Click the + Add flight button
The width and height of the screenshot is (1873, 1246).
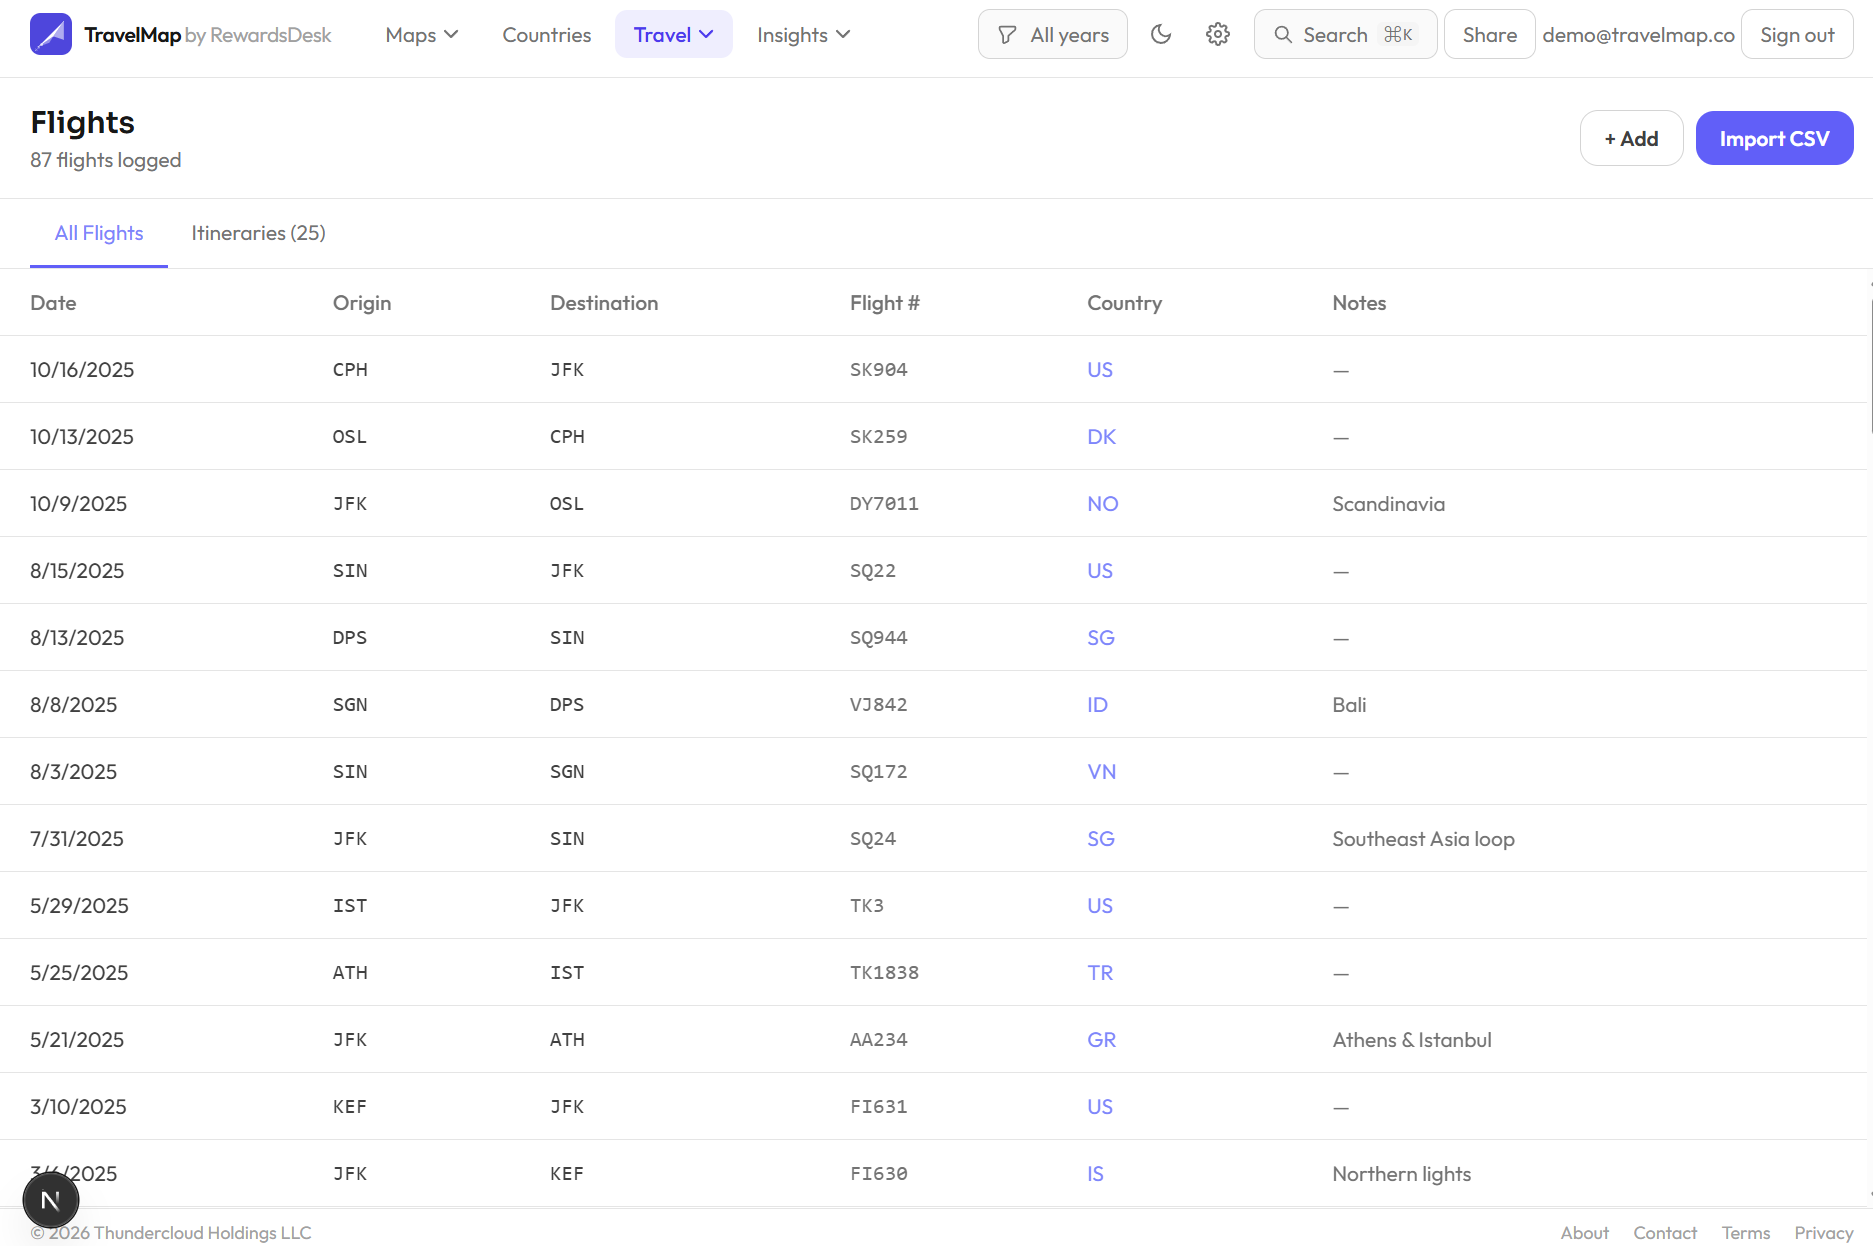pos(1630,139)
